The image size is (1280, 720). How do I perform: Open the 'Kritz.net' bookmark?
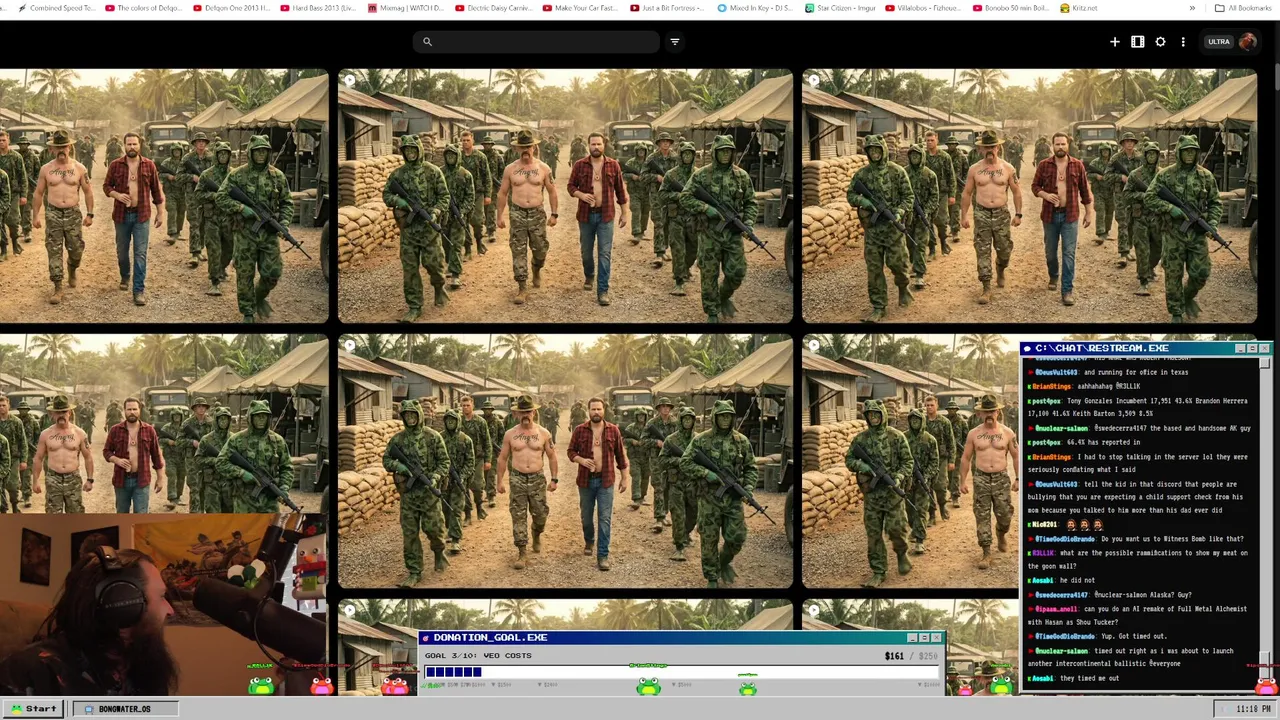(1078, 8)
